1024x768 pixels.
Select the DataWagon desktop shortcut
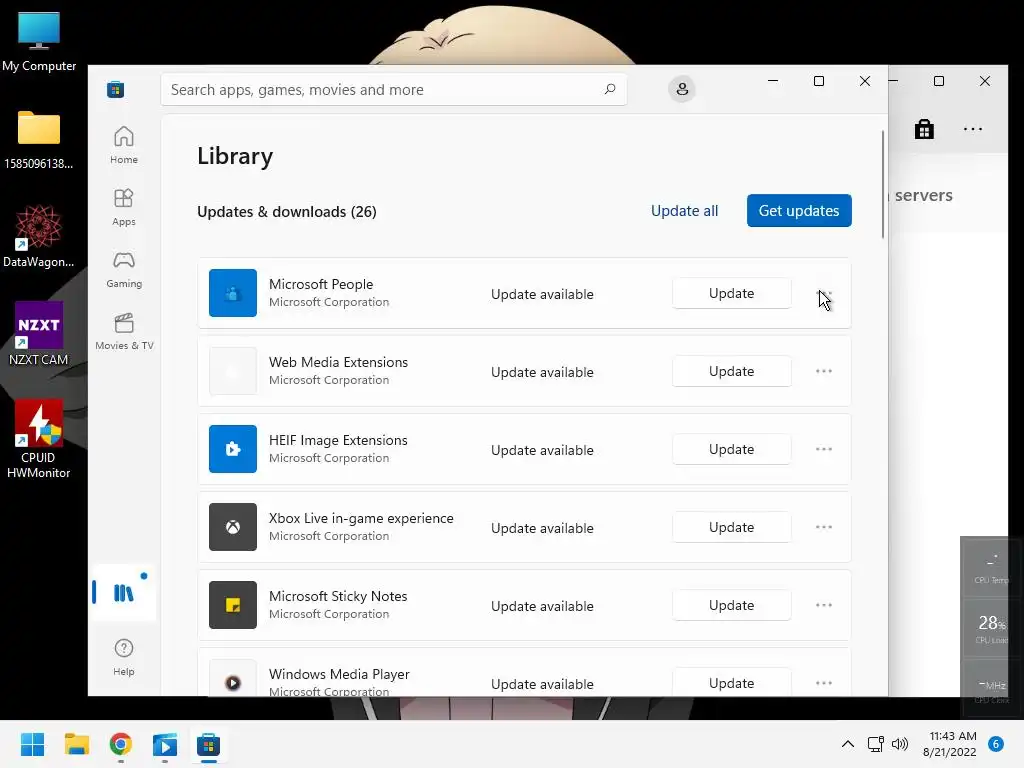pos(39,236)
